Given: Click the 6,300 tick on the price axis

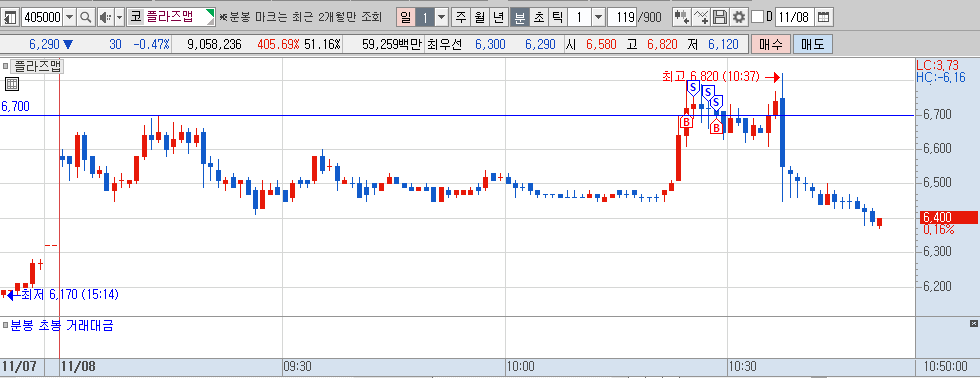Looking at the screenshot, I should 938,251.
